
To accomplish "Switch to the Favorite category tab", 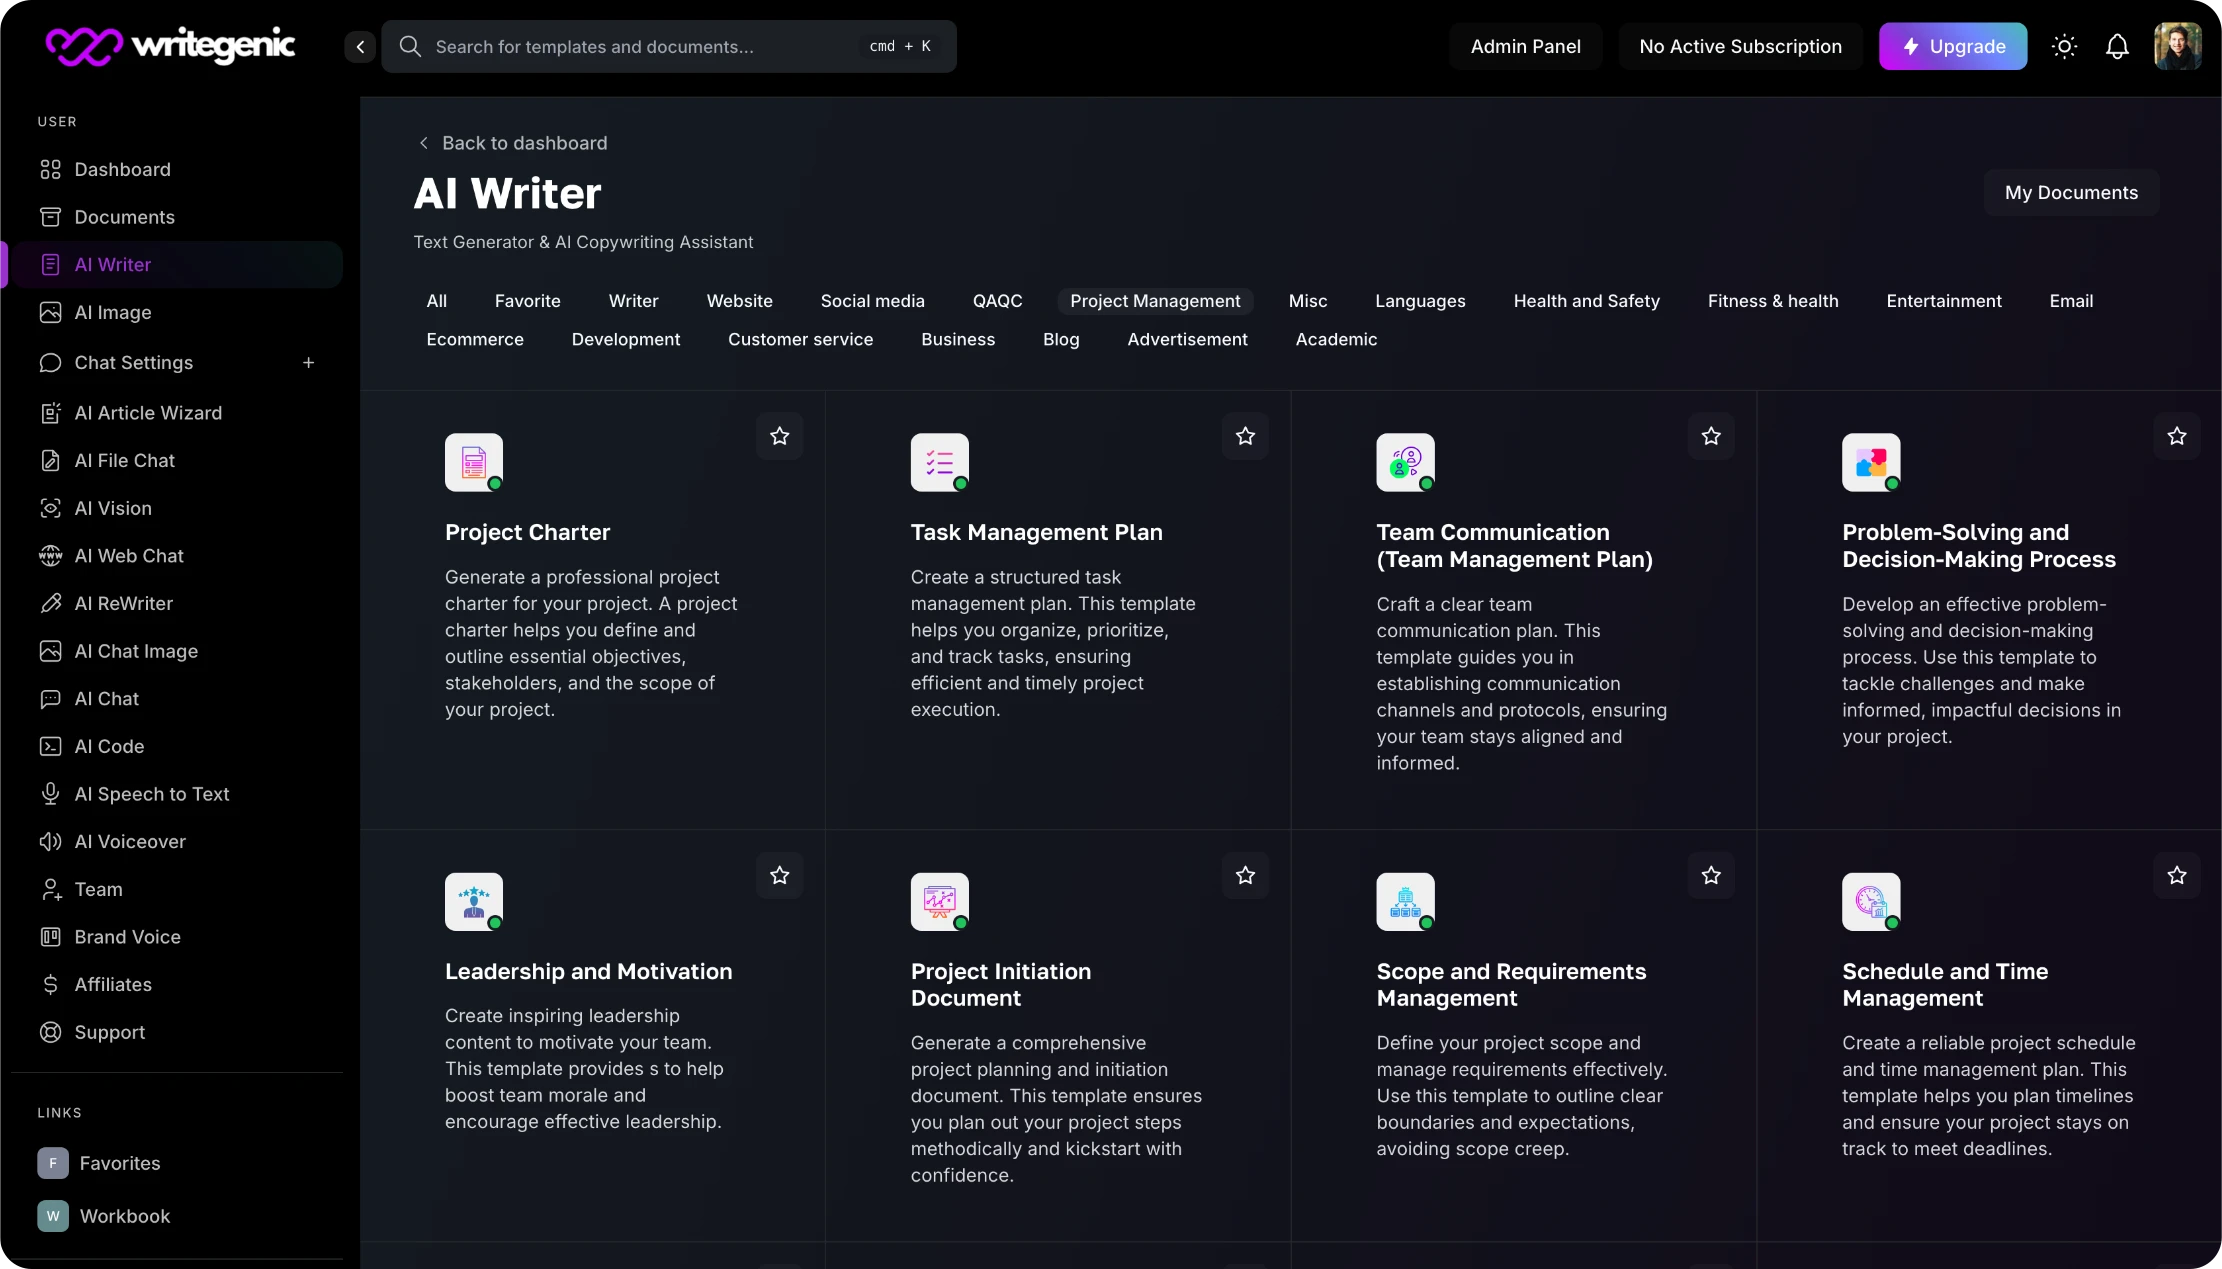I will click(528, 301).
